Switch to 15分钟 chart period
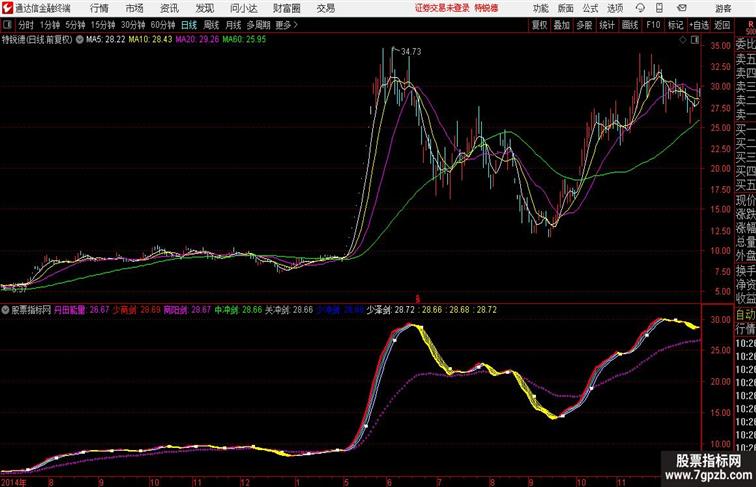 (103, 25)
